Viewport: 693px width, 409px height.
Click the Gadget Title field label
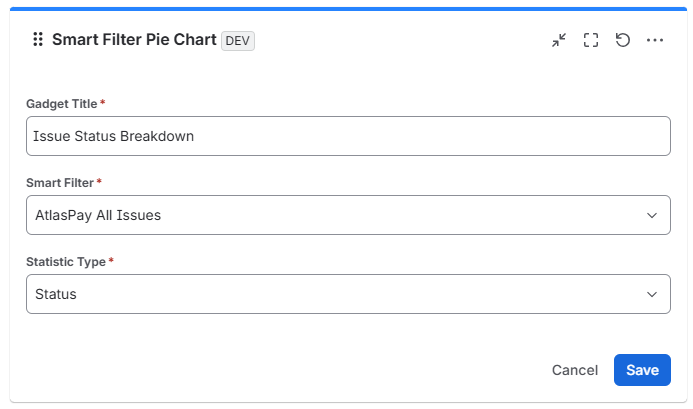(61, 104)
